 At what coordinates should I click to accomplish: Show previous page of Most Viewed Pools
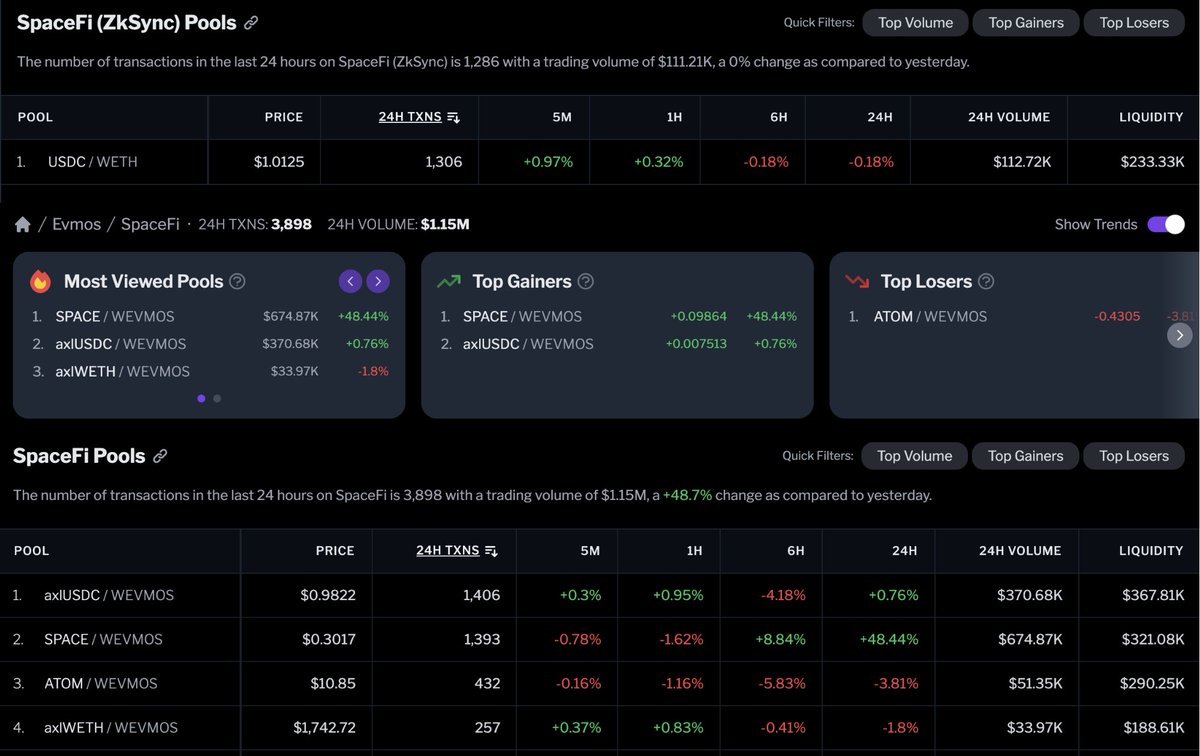coord(350,281)
